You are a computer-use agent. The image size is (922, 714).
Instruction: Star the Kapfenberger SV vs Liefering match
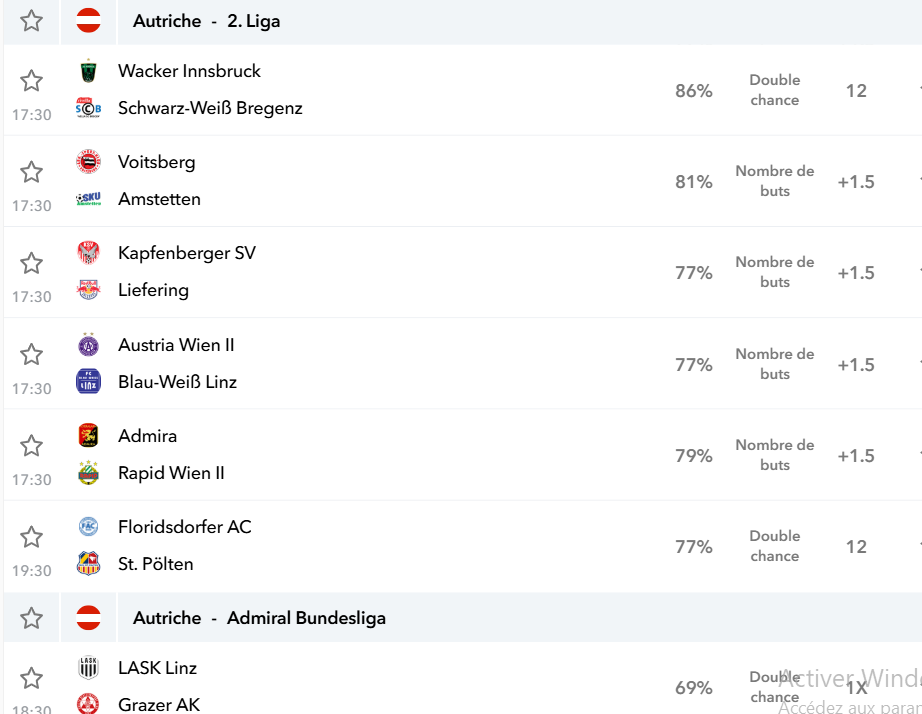point(31,263)
